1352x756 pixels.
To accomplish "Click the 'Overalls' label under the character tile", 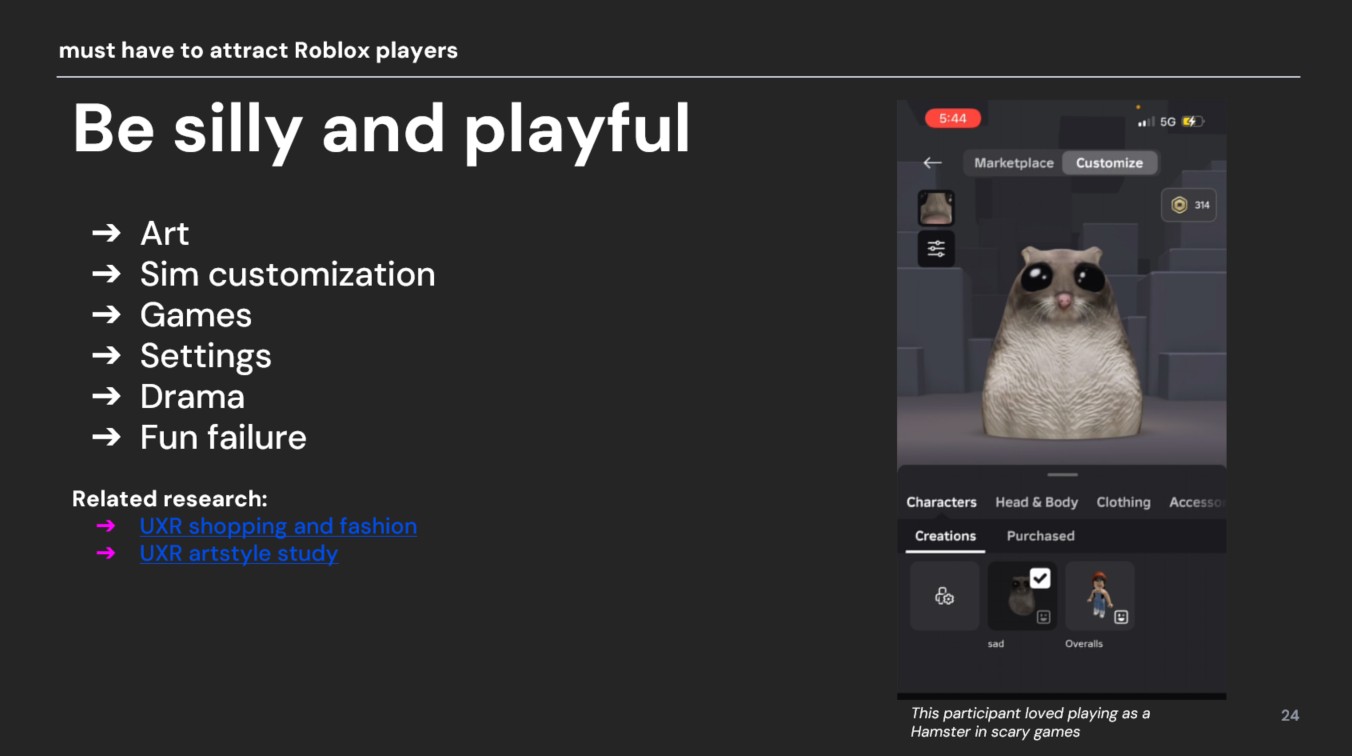I will pyautogui.click(x=1084, y=644).
